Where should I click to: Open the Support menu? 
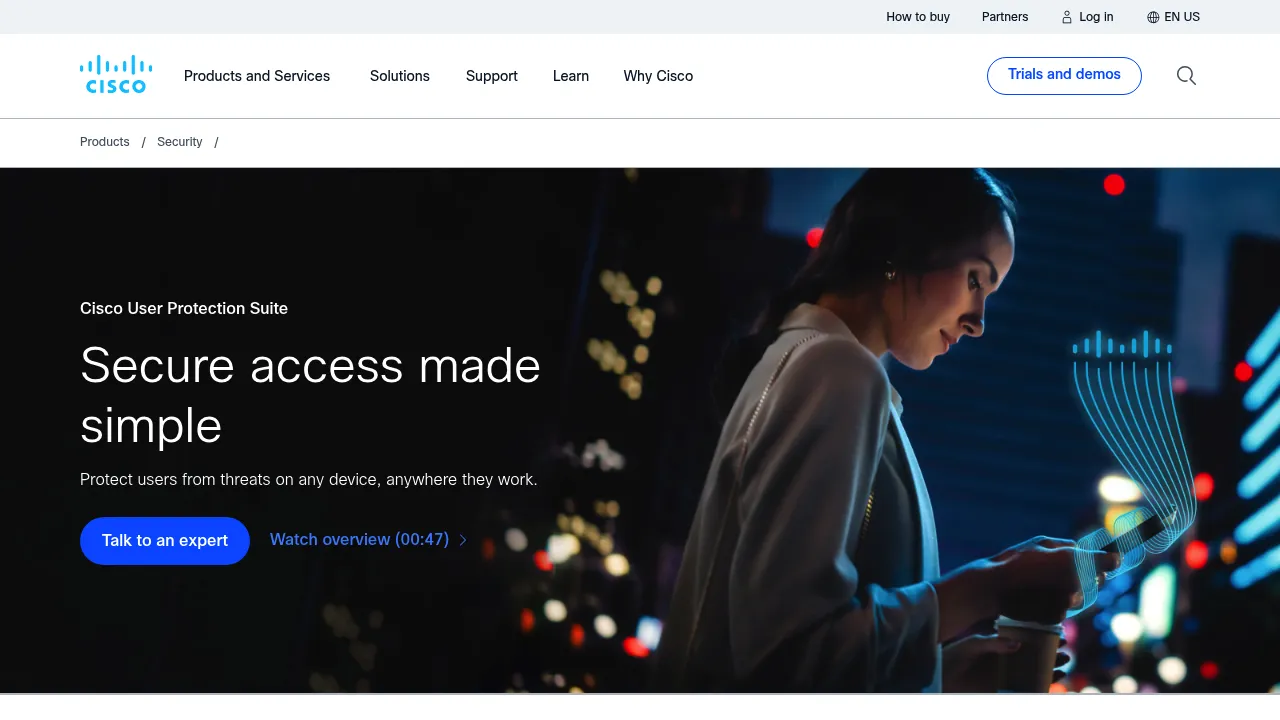(x=492, y=76)
